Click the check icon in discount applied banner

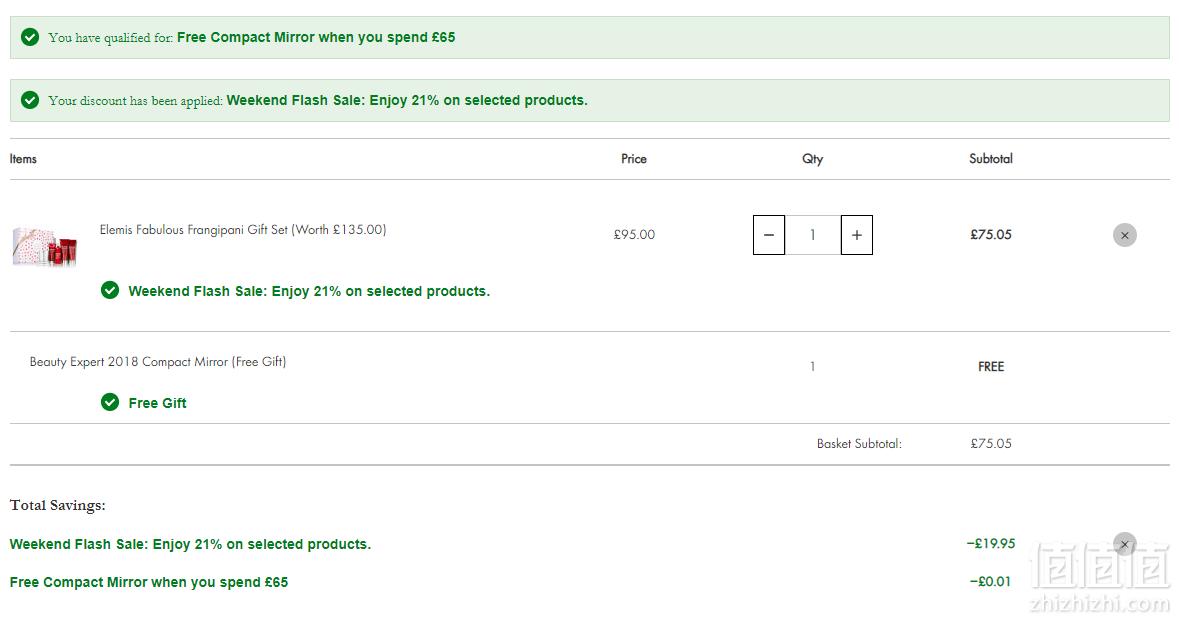point(30,100)
